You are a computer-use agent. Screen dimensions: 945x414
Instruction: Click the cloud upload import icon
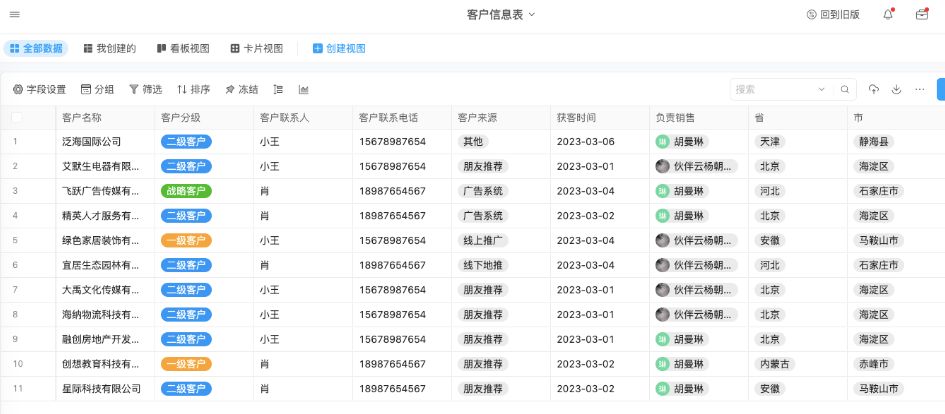pyautogui.click(x=874, y=89)
